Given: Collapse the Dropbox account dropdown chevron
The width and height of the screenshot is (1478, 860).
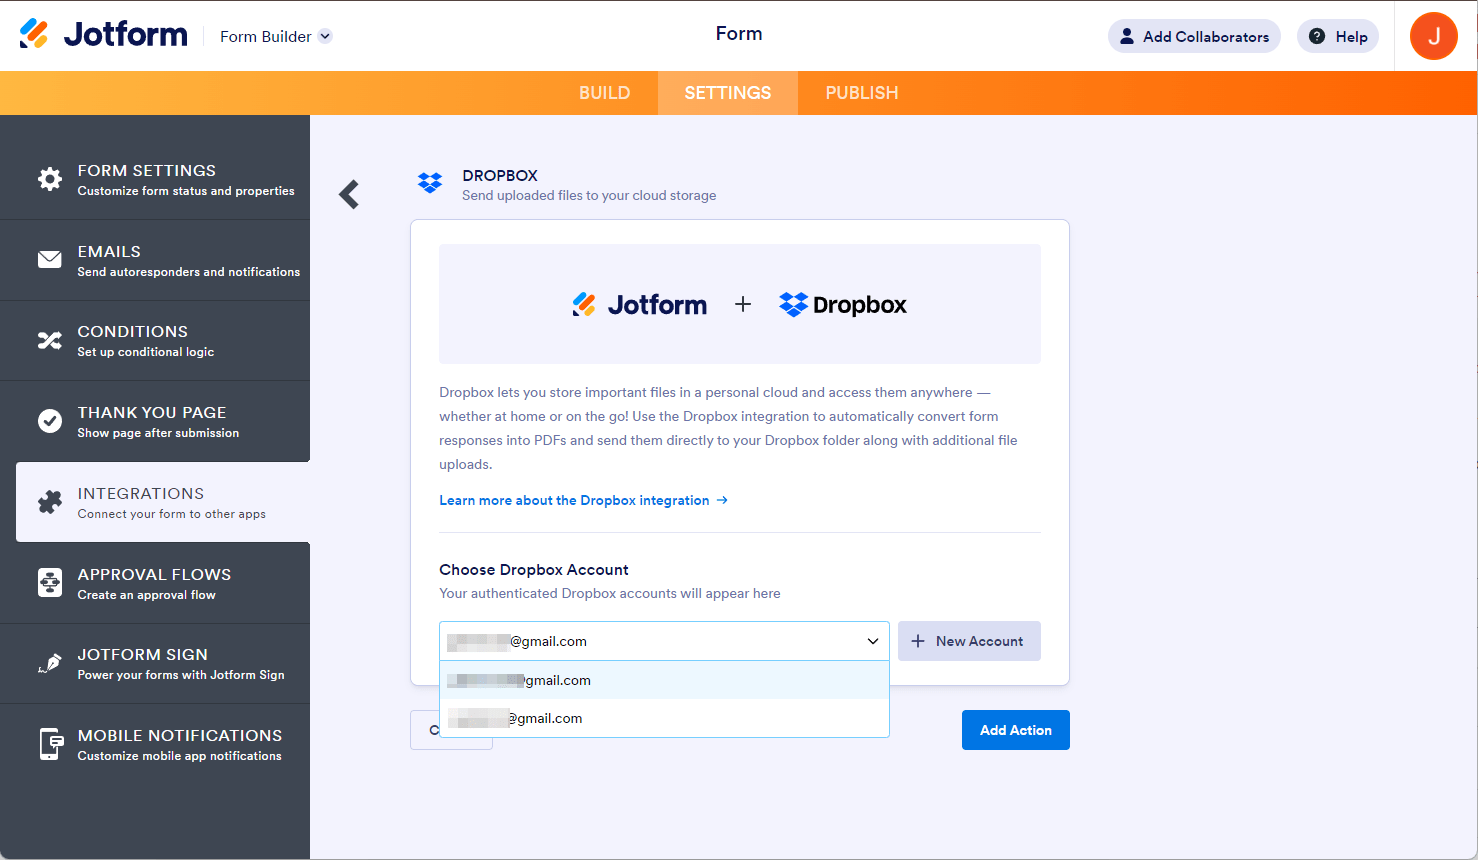Looking at the screenshot, I should click(x=872, y=641).
